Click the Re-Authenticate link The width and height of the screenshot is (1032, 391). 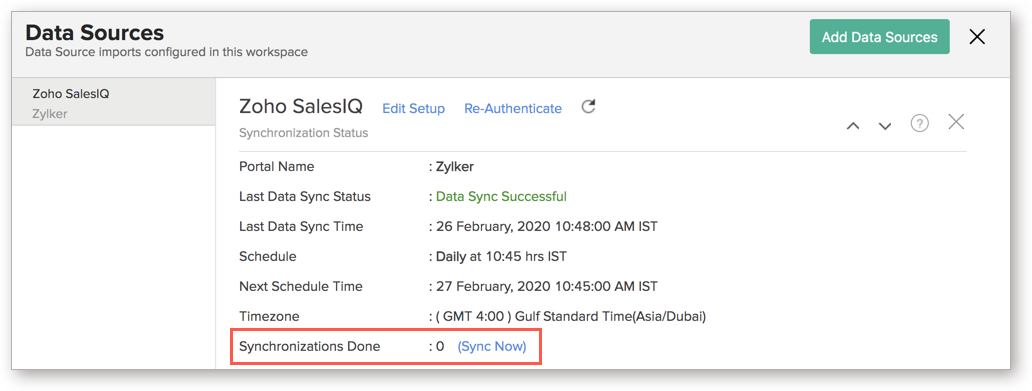[513, 109]
